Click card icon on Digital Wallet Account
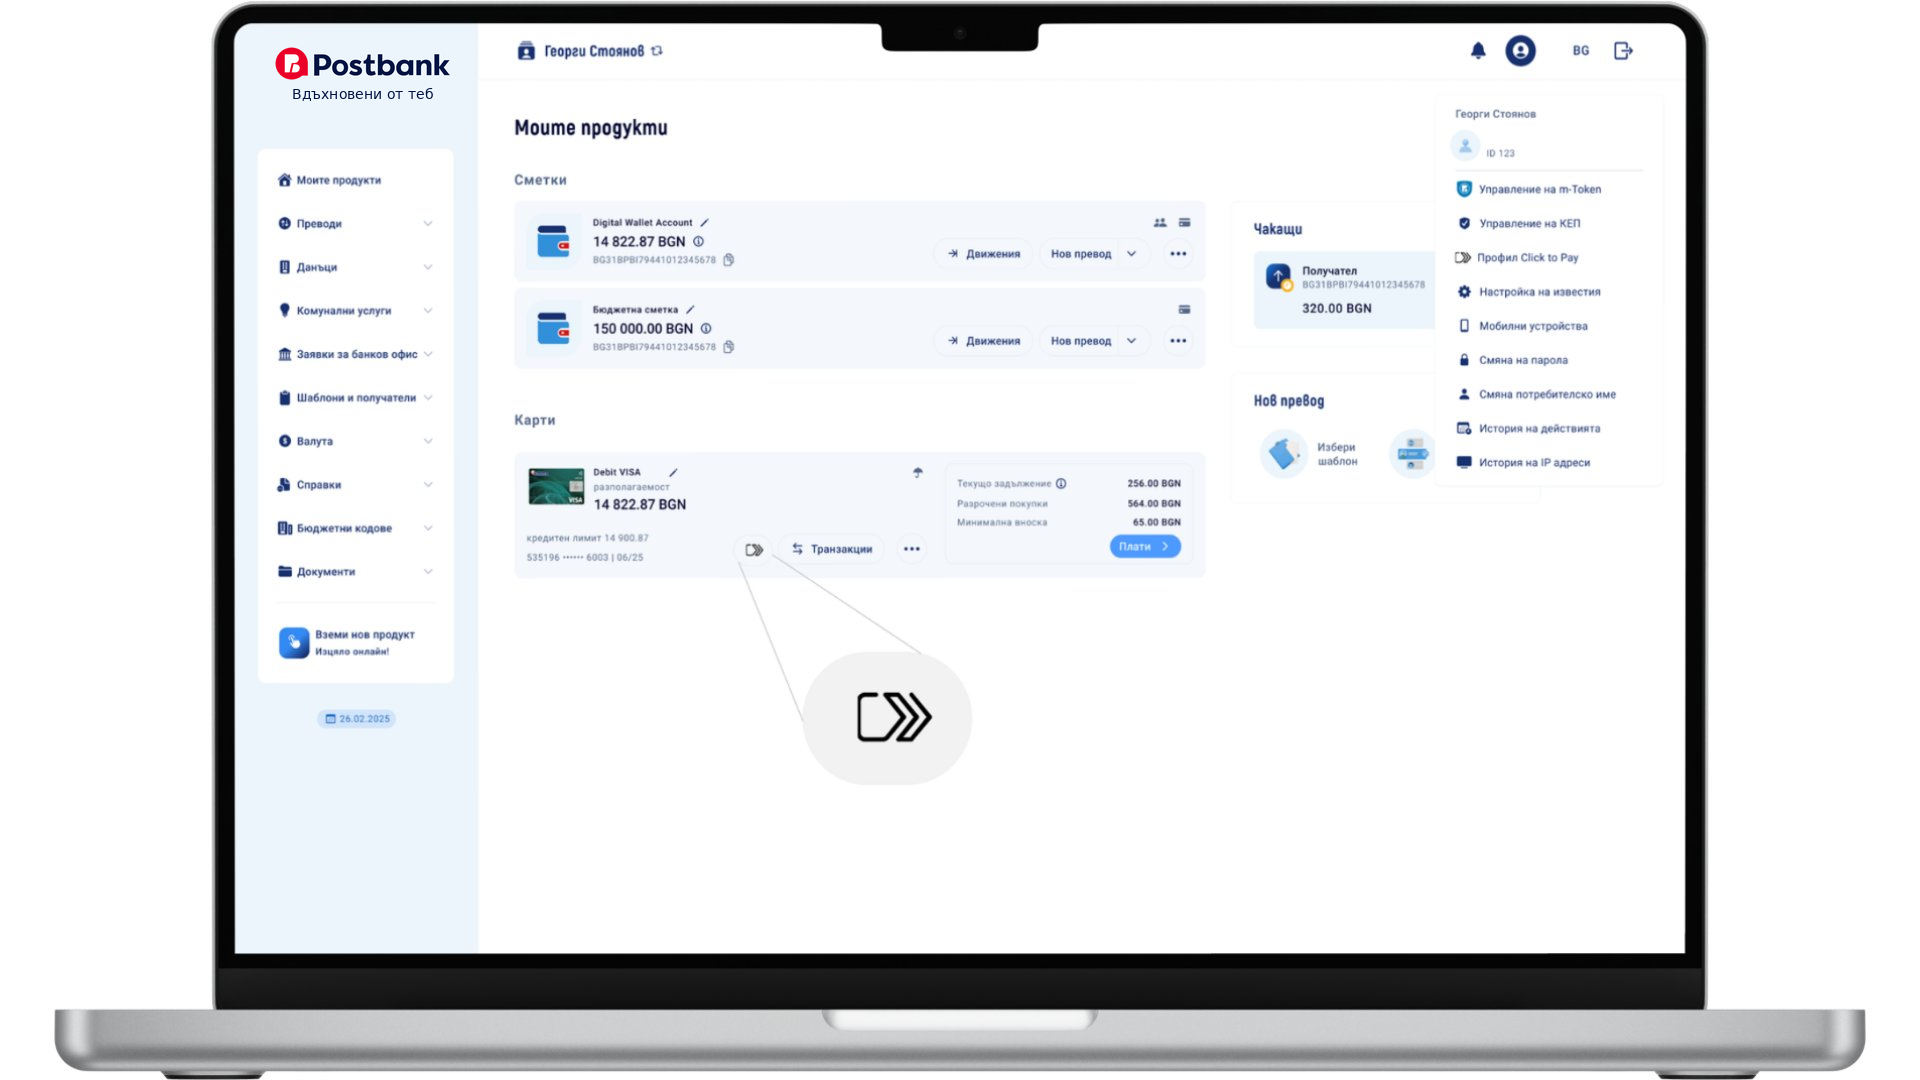The height and width of the screenshot is (1080, 1920). (1184, 223)
